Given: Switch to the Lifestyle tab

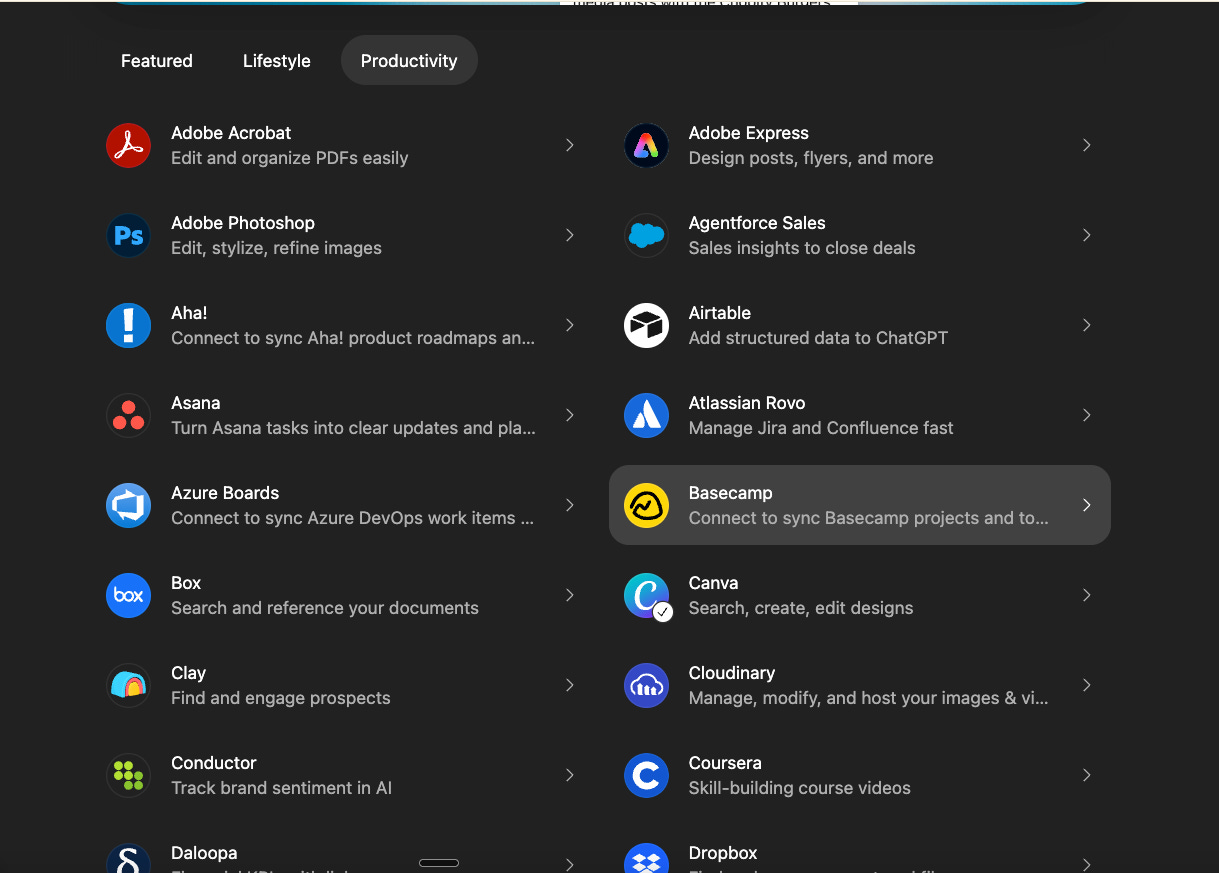Looking at the screenshot, I should point(277,60).
